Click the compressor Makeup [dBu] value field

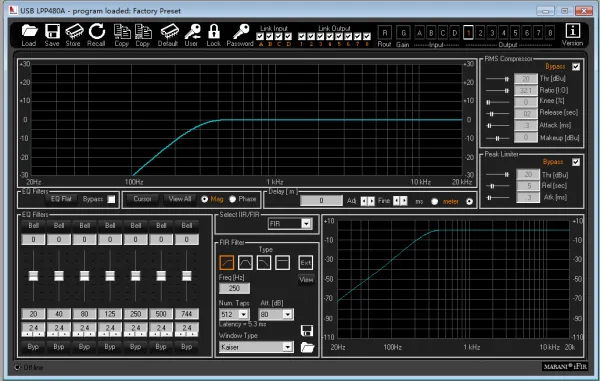(526, 137)
